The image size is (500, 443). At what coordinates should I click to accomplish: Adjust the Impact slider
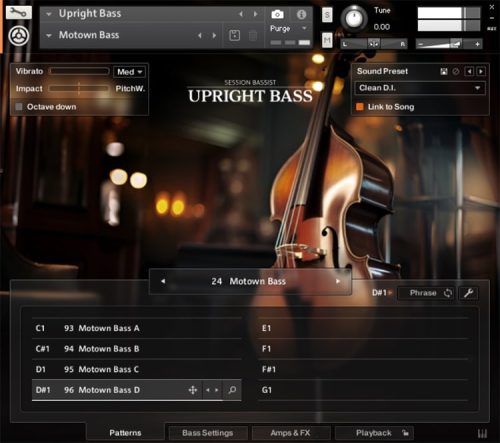(x=79, y=88)
